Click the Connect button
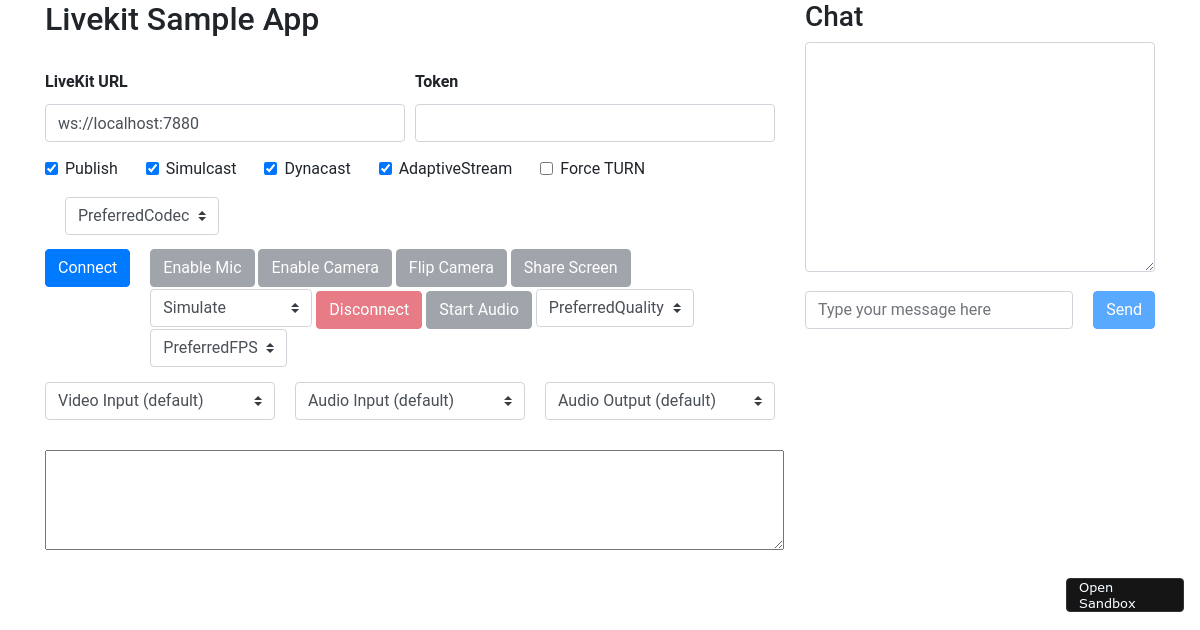The height and width of the screenshot is (630, 1200). [x=87, y=267]
